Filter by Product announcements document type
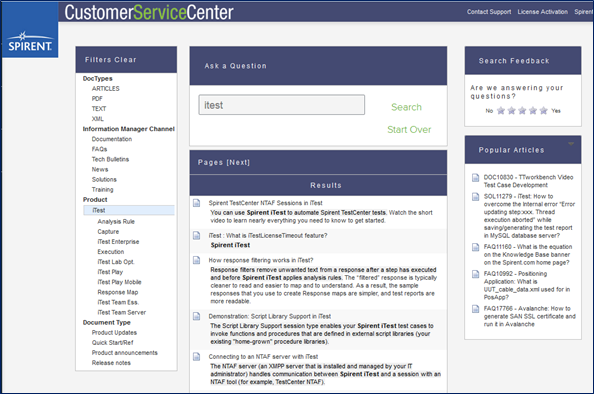Viewport: 594px width, 394px height. point(124,353)
